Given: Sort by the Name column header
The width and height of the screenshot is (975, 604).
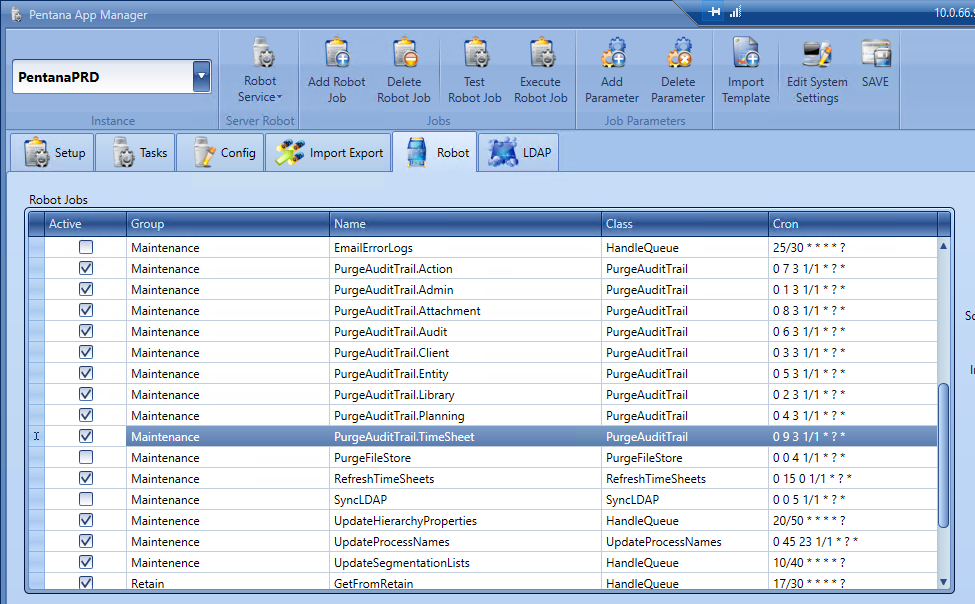Looking at the screenshot, I should pos(466,224).
